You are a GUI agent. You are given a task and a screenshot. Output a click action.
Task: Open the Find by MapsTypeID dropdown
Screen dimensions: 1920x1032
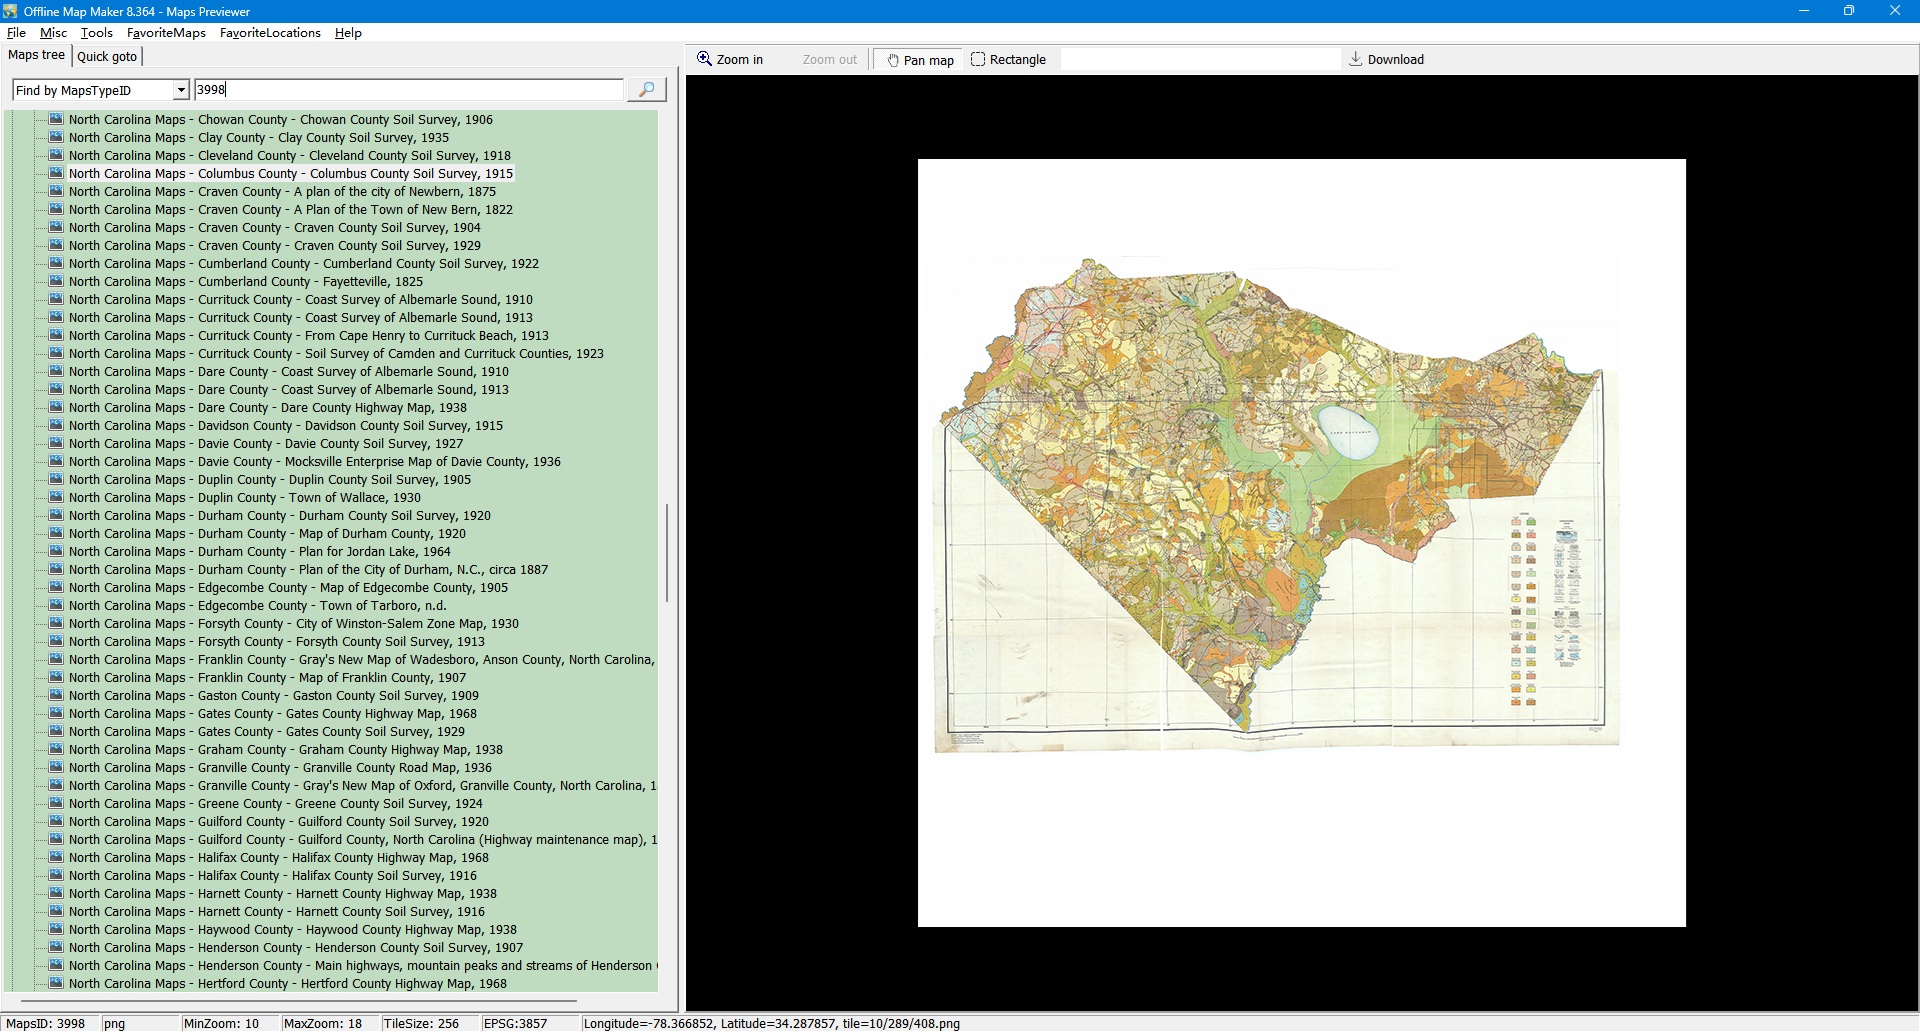tap(181, 91)
